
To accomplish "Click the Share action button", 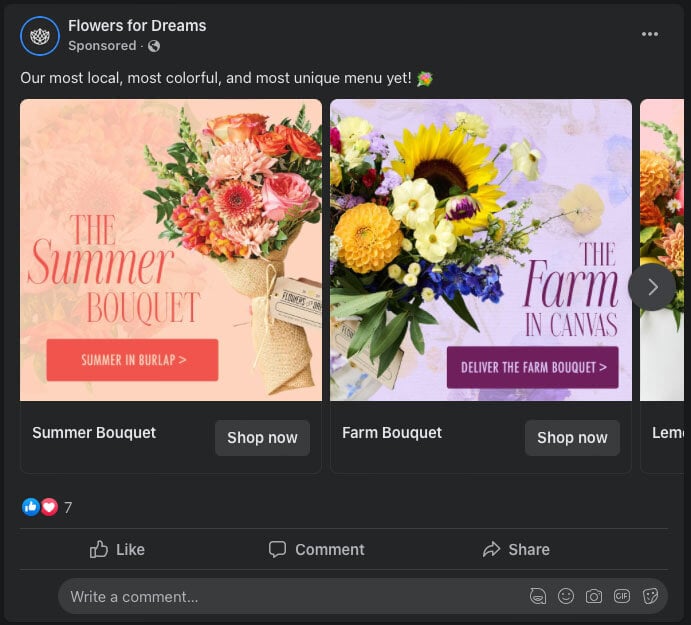I will coord(516,549).
